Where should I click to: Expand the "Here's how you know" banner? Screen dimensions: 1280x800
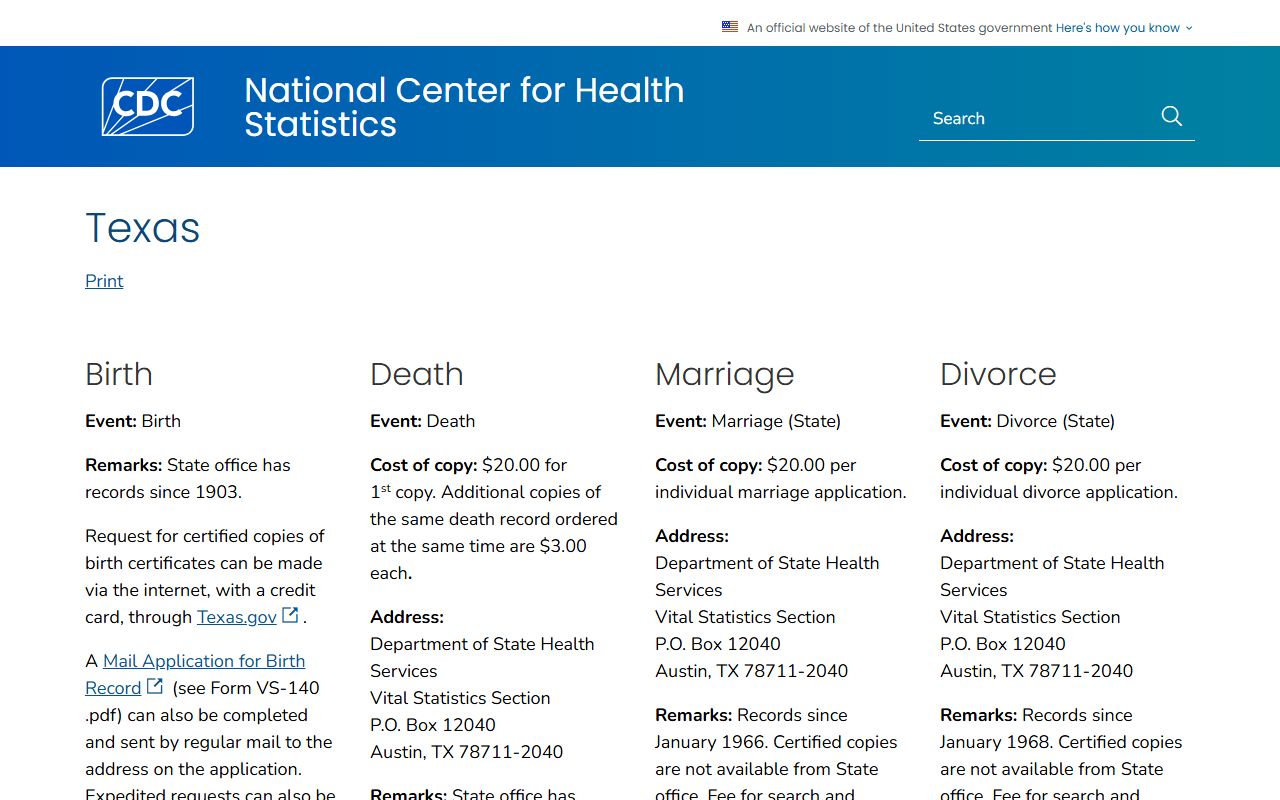coord(1117,28)
